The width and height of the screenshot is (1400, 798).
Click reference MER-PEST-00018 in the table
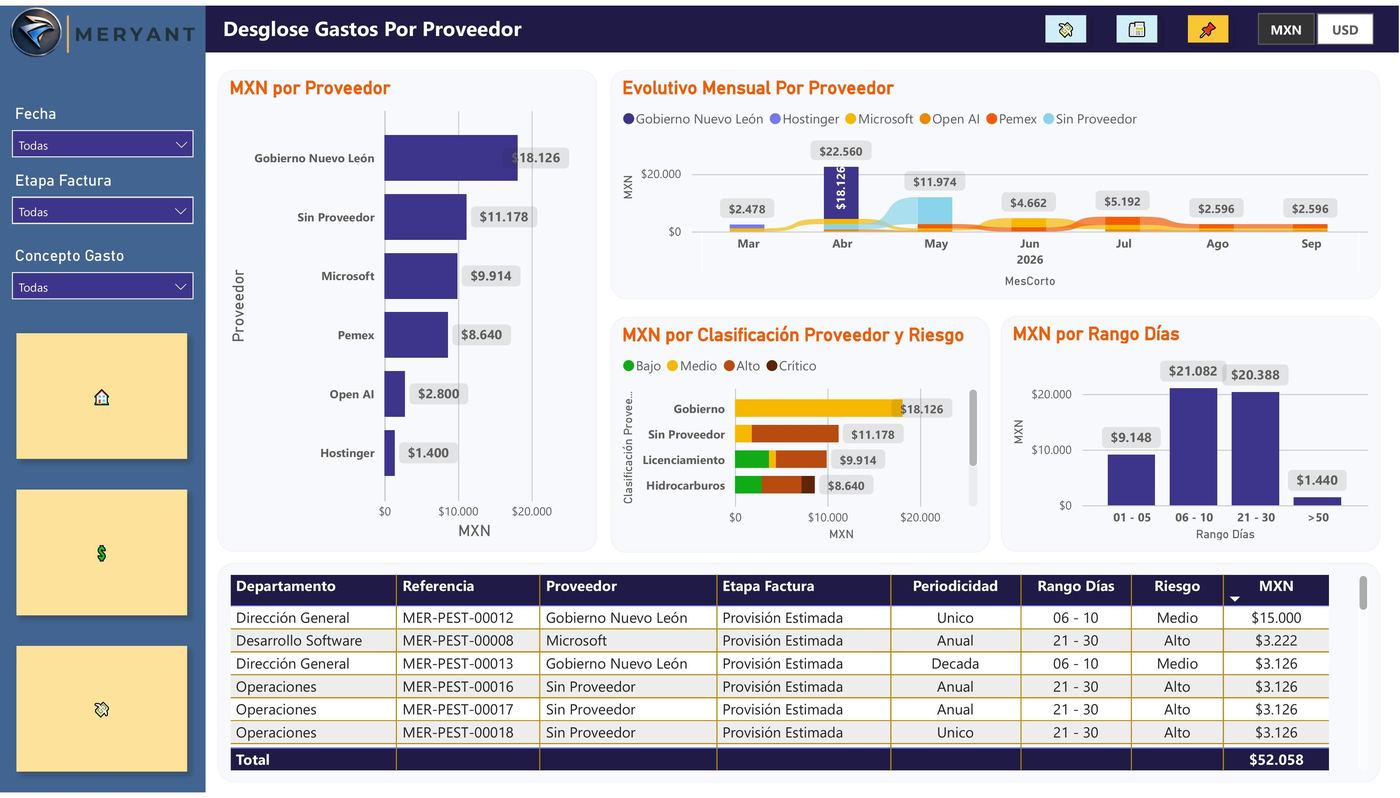click(x=458, y=733)
